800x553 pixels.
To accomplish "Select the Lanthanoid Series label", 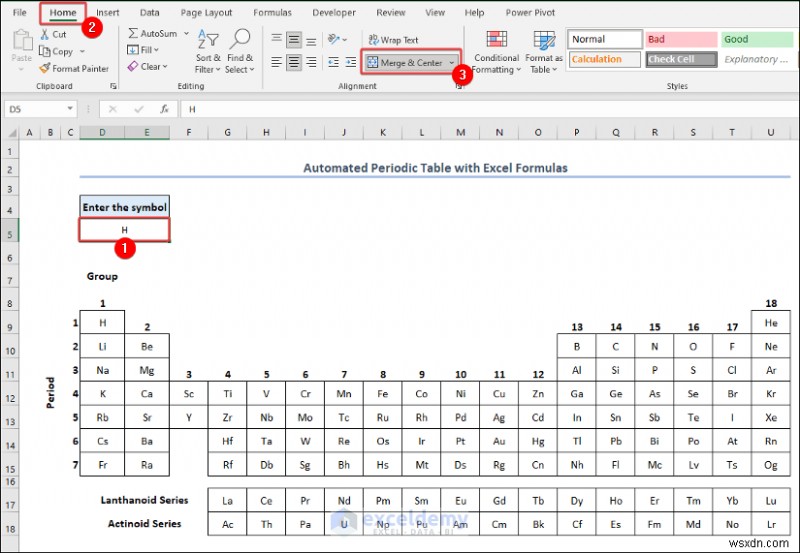I will [144, 500].
